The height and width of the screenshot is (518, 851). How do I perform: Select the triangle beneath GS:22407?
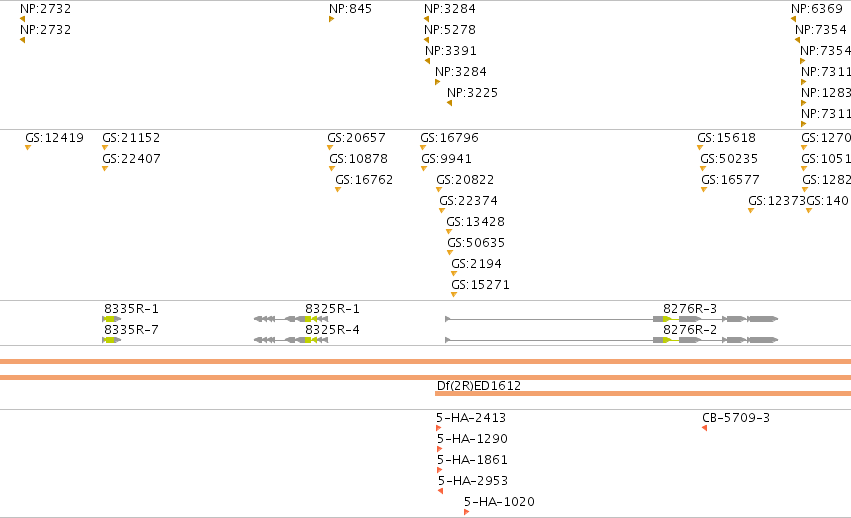(x=105, y=169)
